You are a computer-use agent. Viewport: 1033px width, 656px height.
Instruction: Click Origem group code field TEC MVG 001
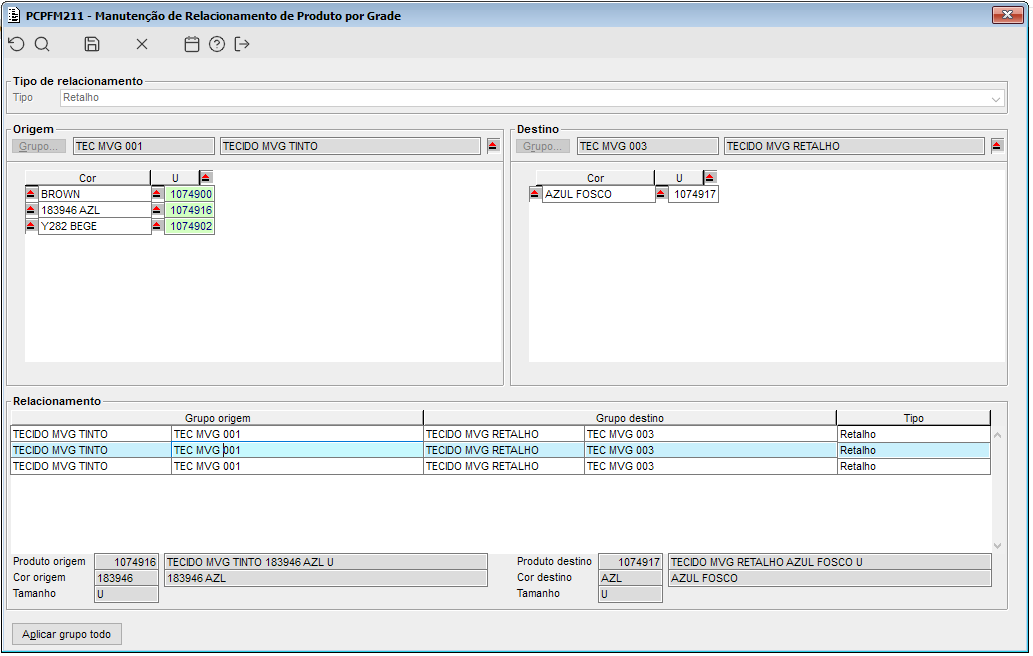[144, 146]
